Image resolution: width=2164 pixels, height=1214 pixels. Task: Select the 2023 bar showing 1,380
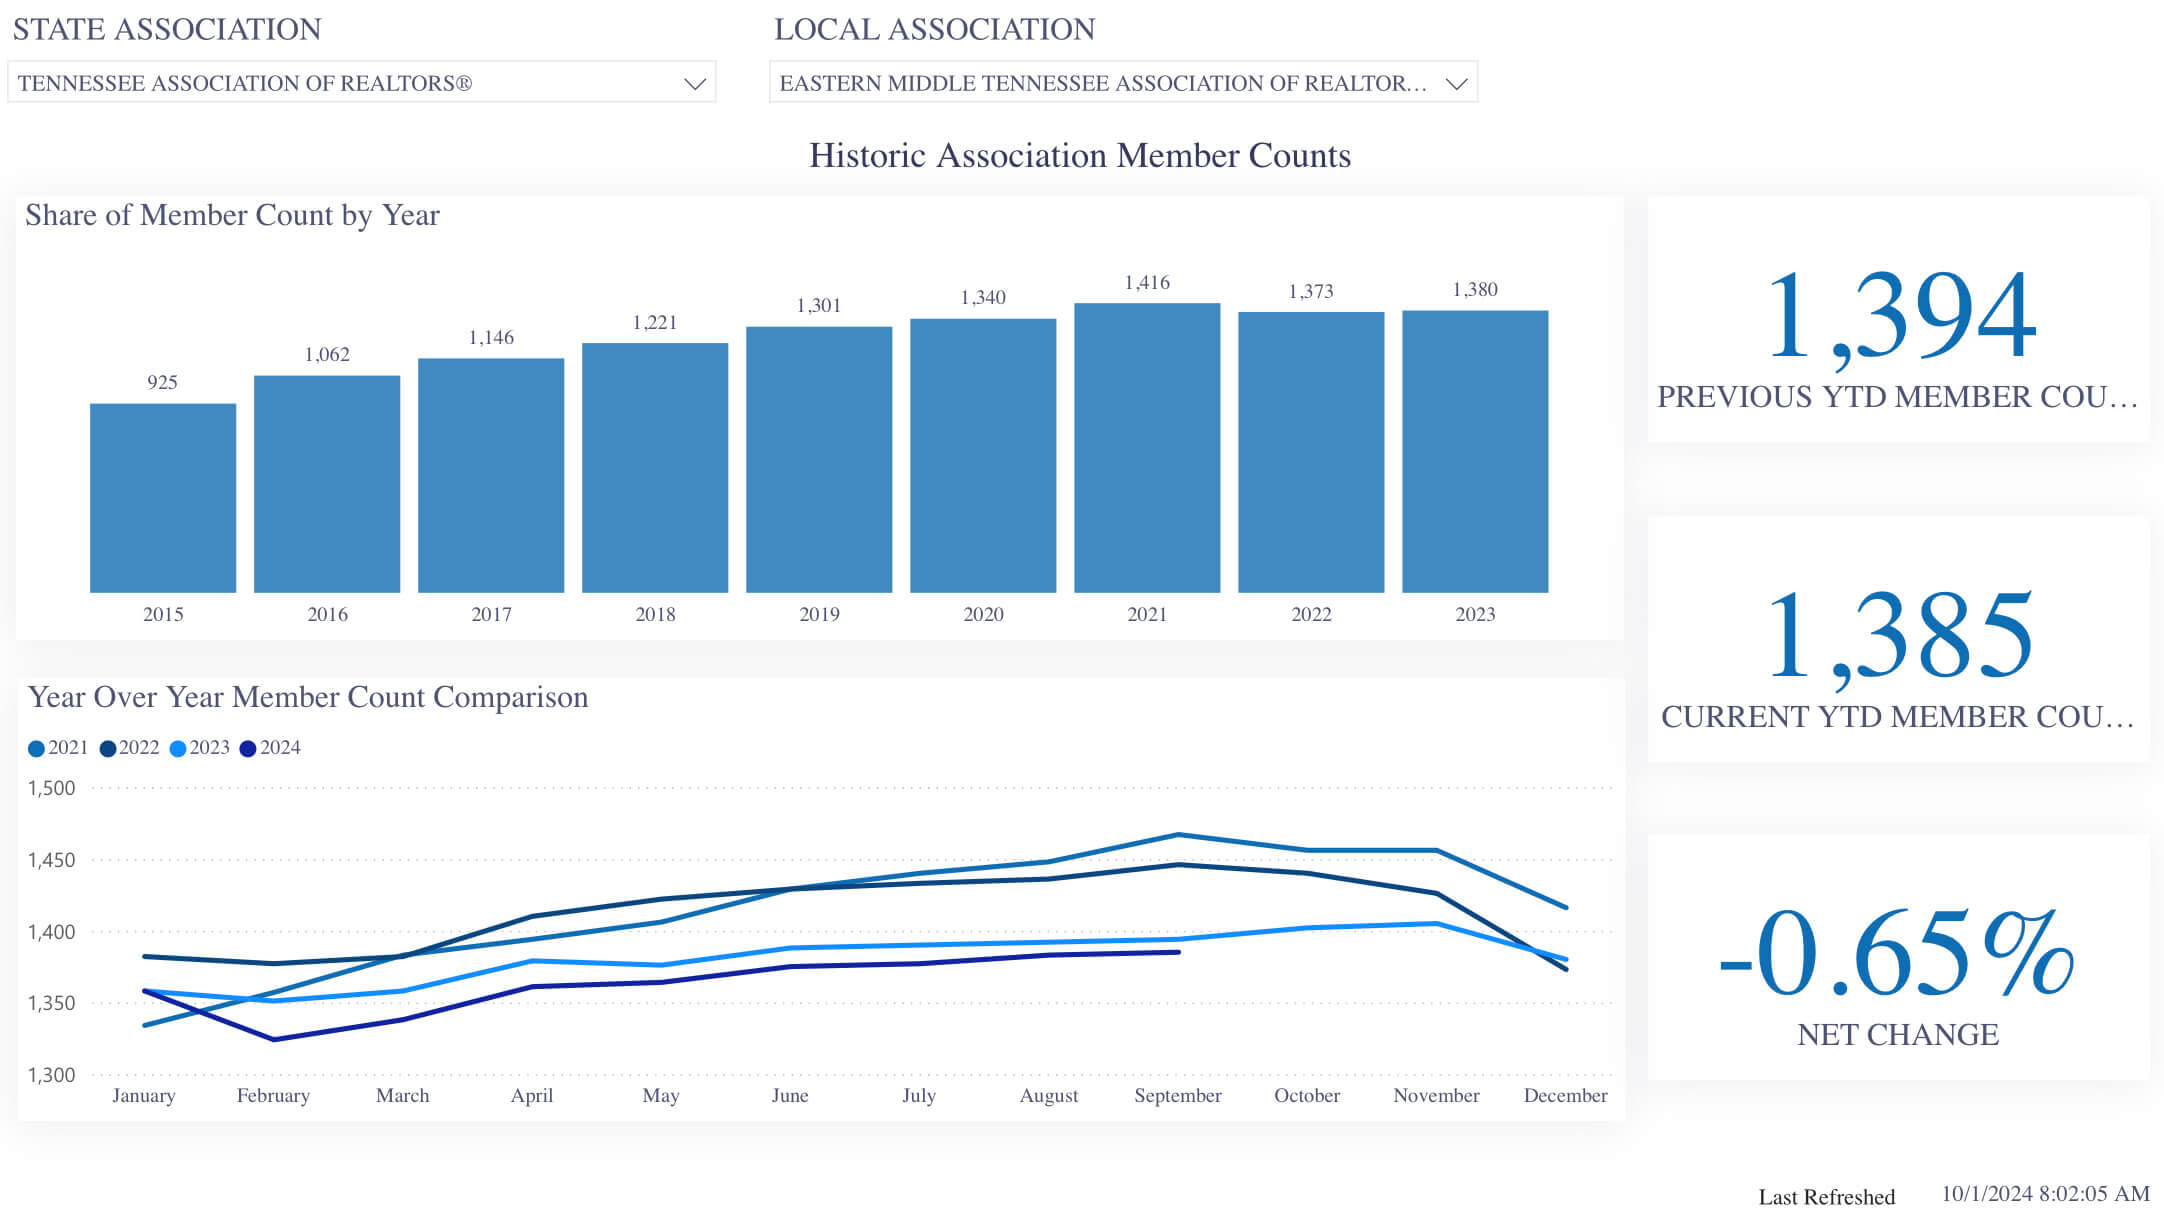coord(1475,451)
